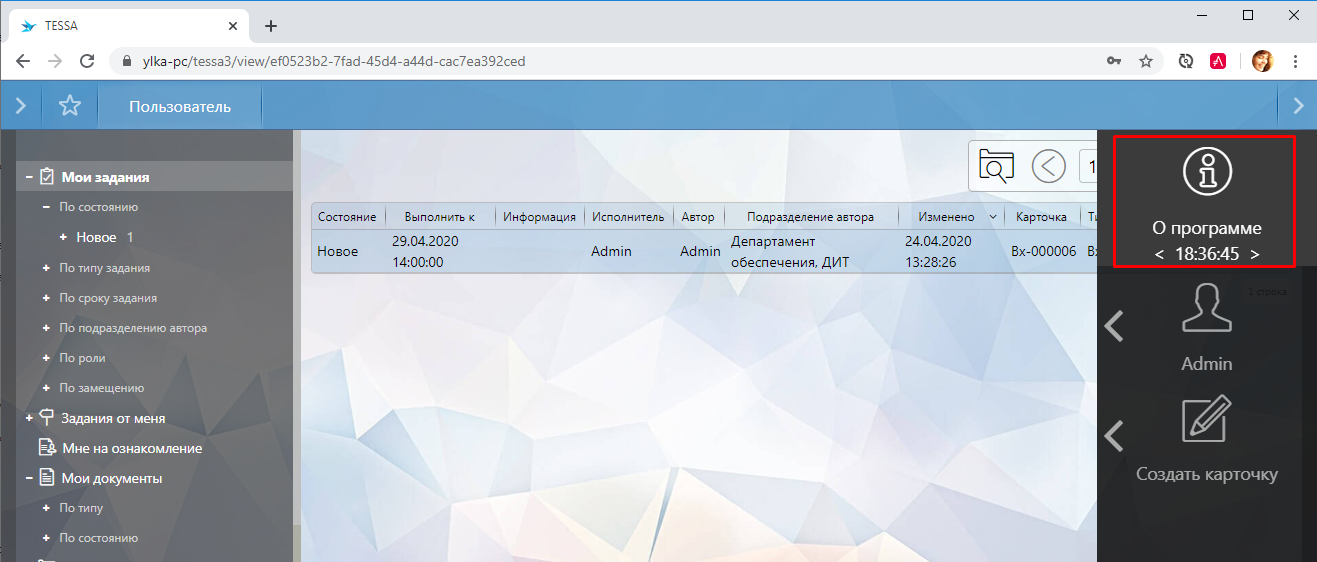Select 'Мне на ознакомление' in sidebar

131,448
